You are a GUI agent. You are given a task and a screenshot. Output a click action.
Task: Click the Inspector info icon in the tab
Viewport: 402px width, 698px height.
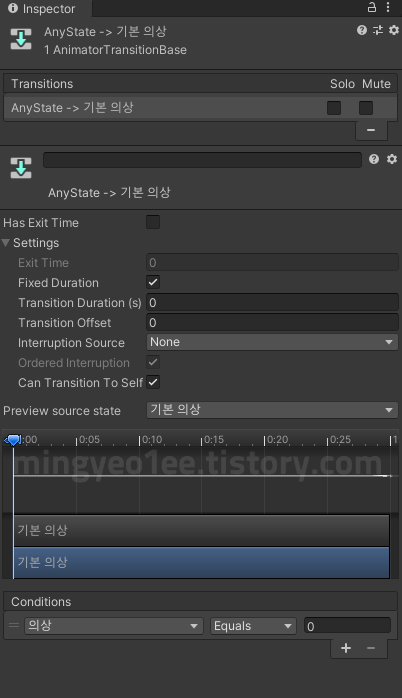click(13, 8)
